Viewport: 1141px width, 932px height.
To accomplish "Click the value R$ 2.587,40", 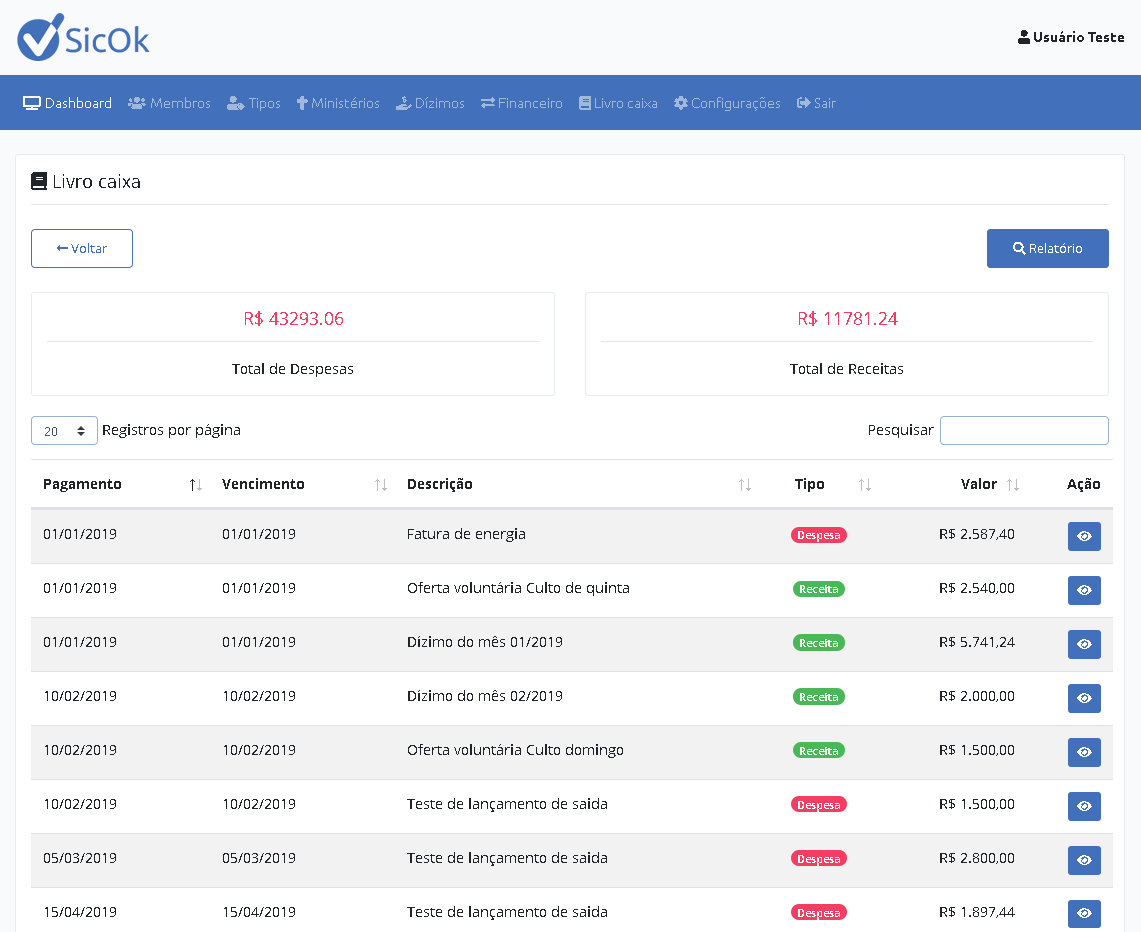I will (977, 534).
